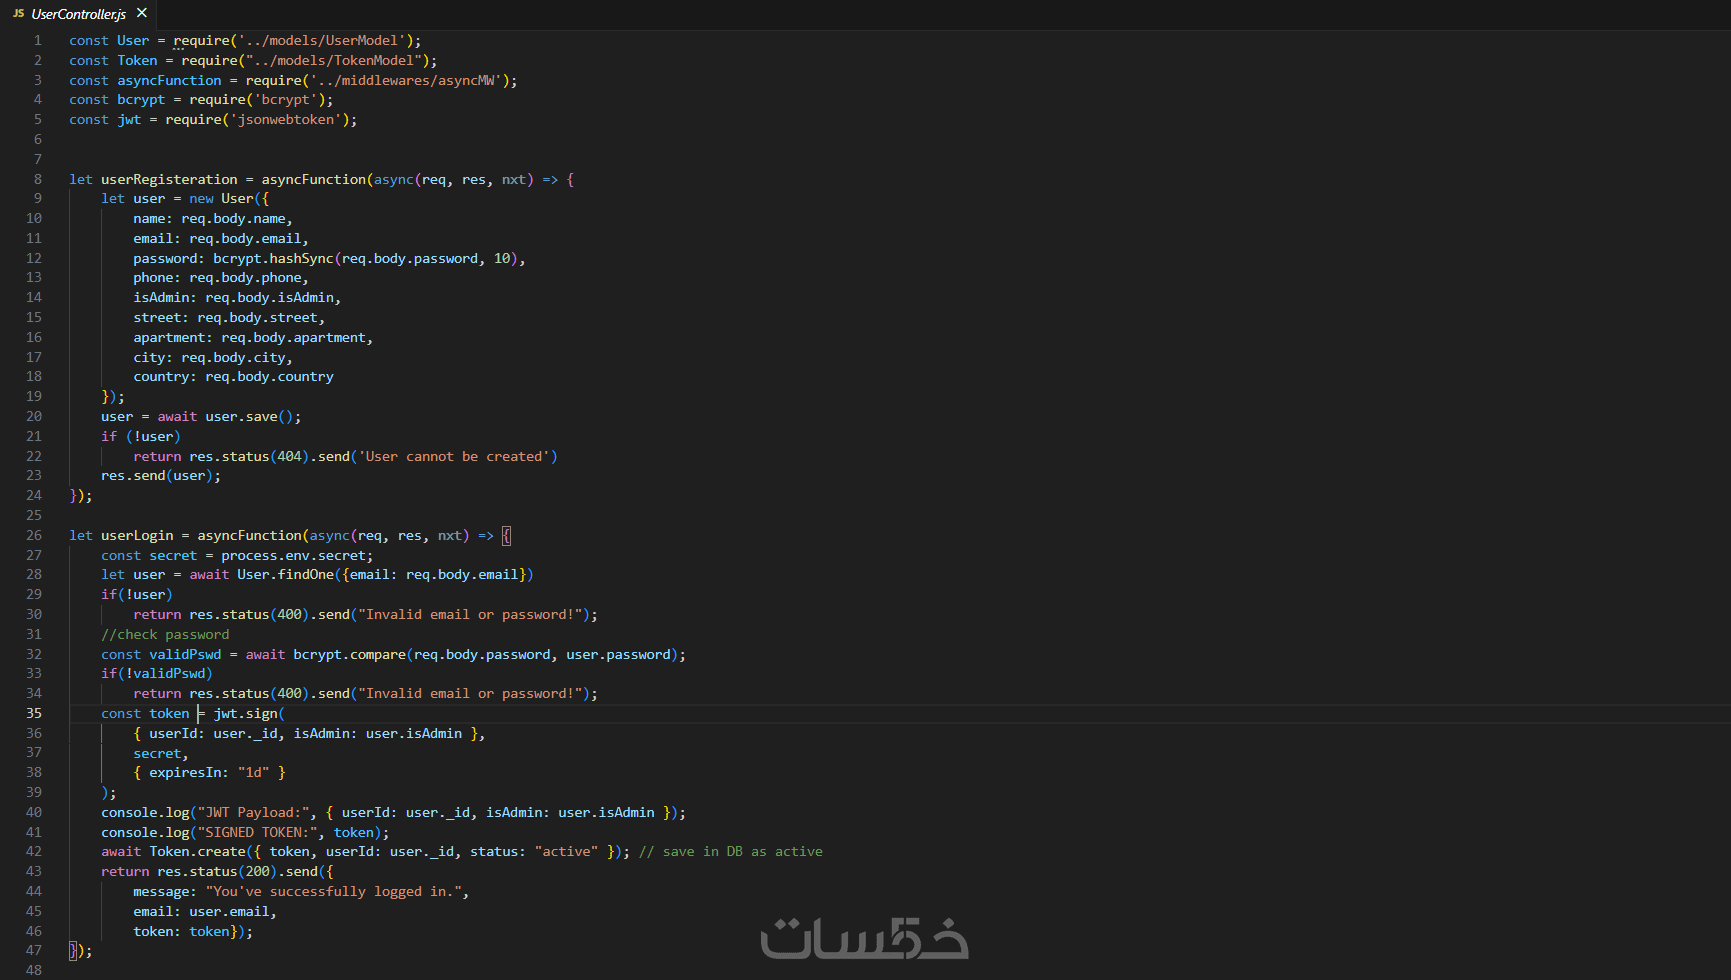
Task: Click 'req.body.country' value
Action: pyautogui.click(x=269, y=376)
